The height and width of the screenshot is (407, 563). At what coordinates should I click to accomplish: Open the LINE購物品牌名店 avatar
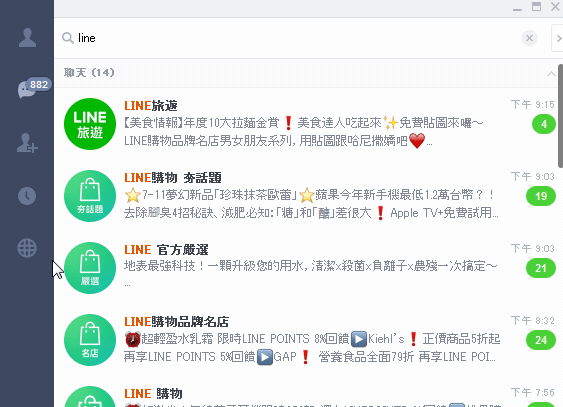tap(90, 340)
